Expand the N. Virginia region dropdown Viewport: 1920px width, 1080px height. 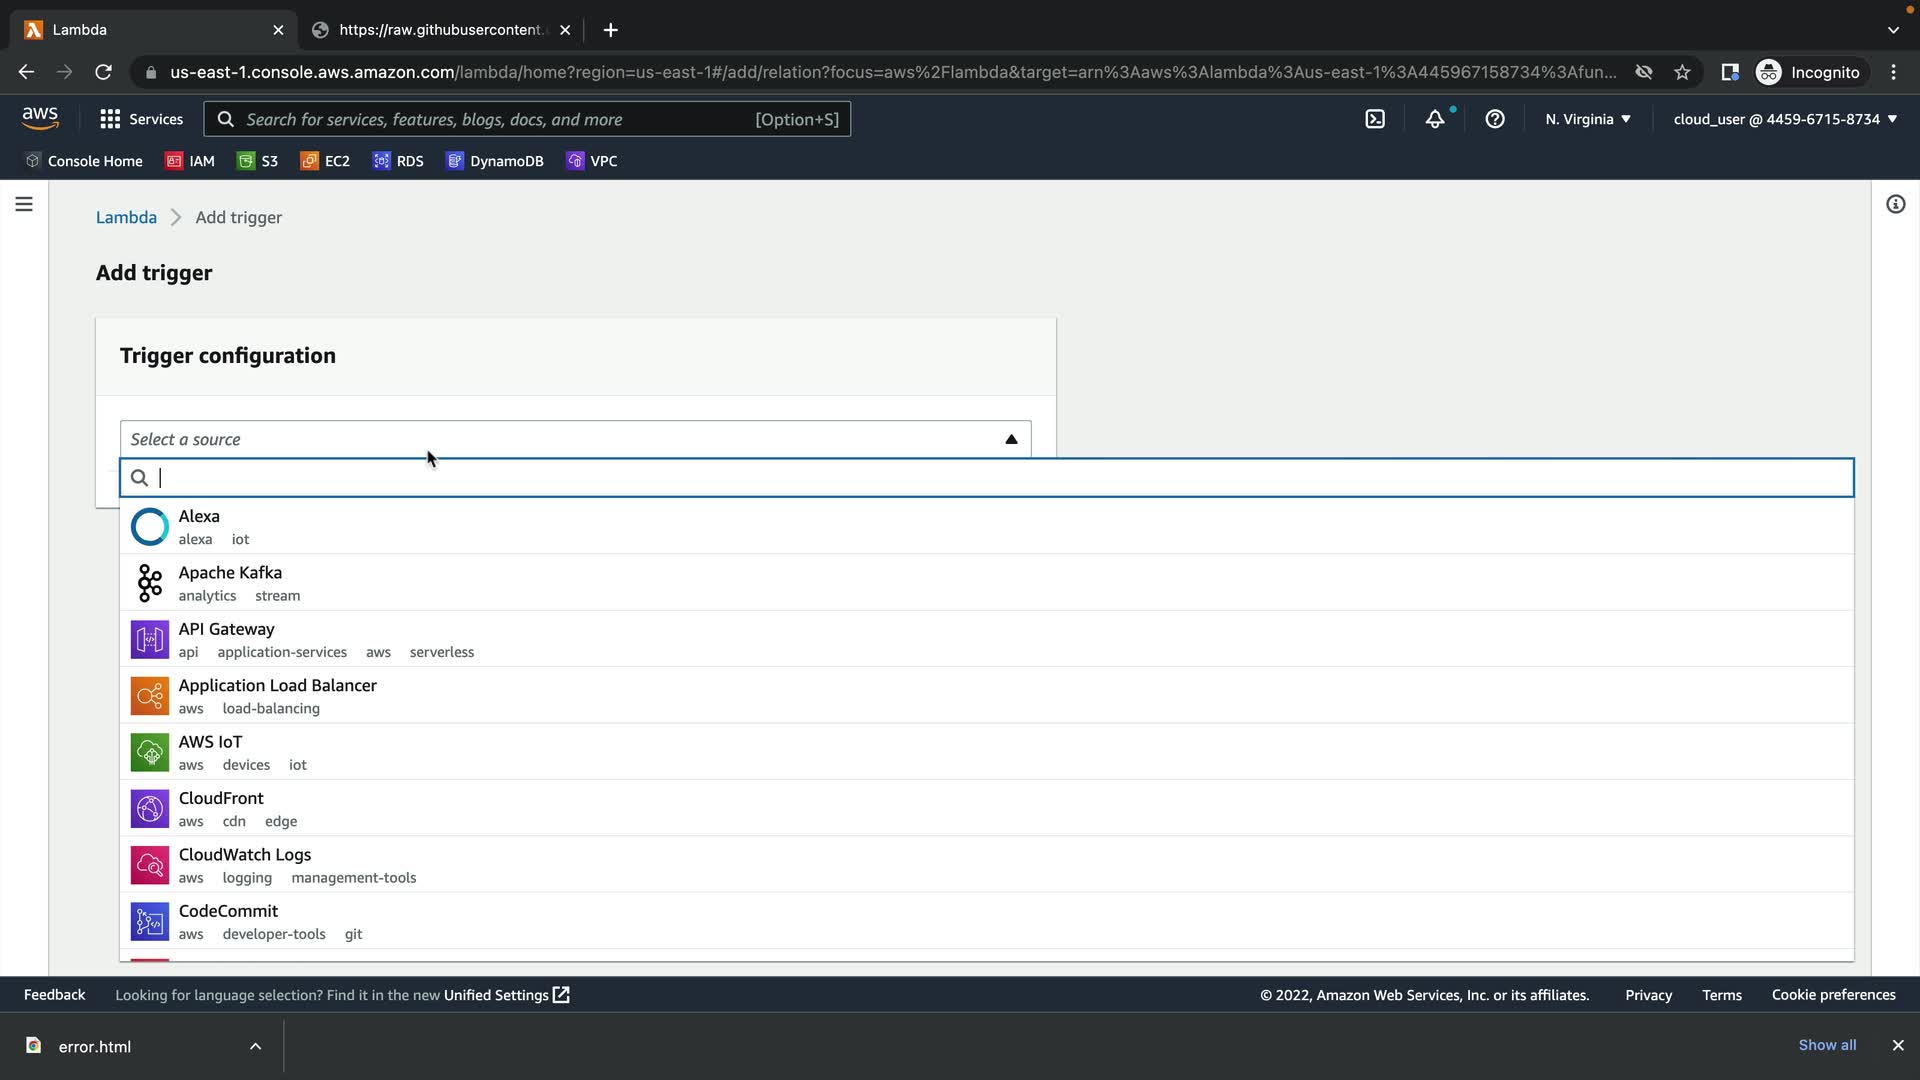click(x=1588, y=119)
